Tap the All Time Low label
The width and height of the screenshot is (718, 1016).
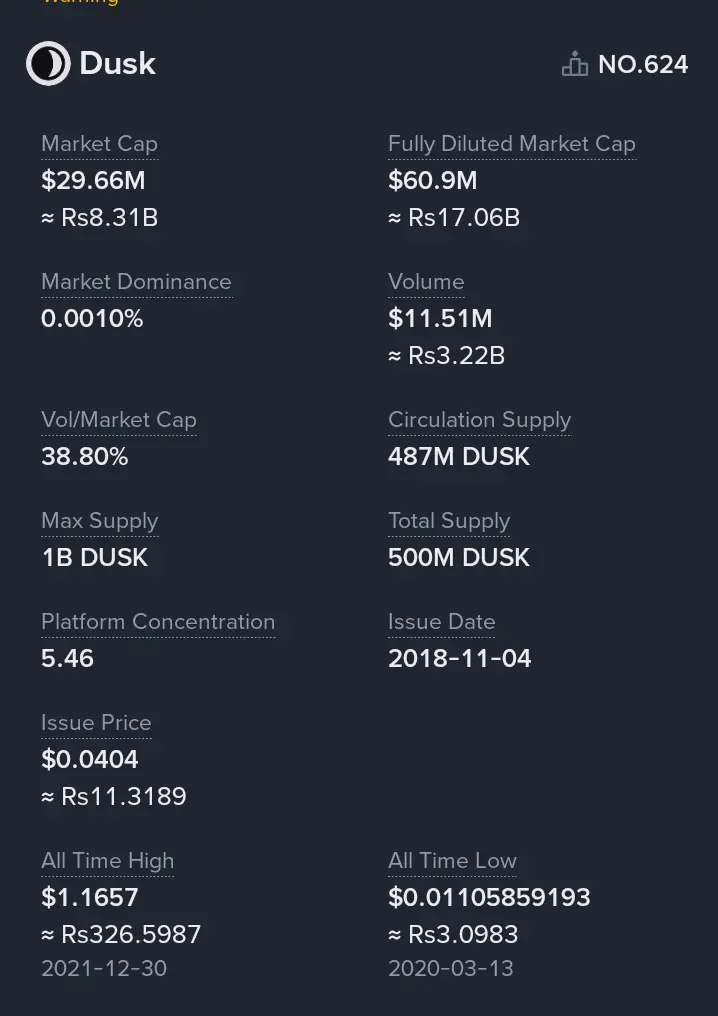(x=452, y=861)
